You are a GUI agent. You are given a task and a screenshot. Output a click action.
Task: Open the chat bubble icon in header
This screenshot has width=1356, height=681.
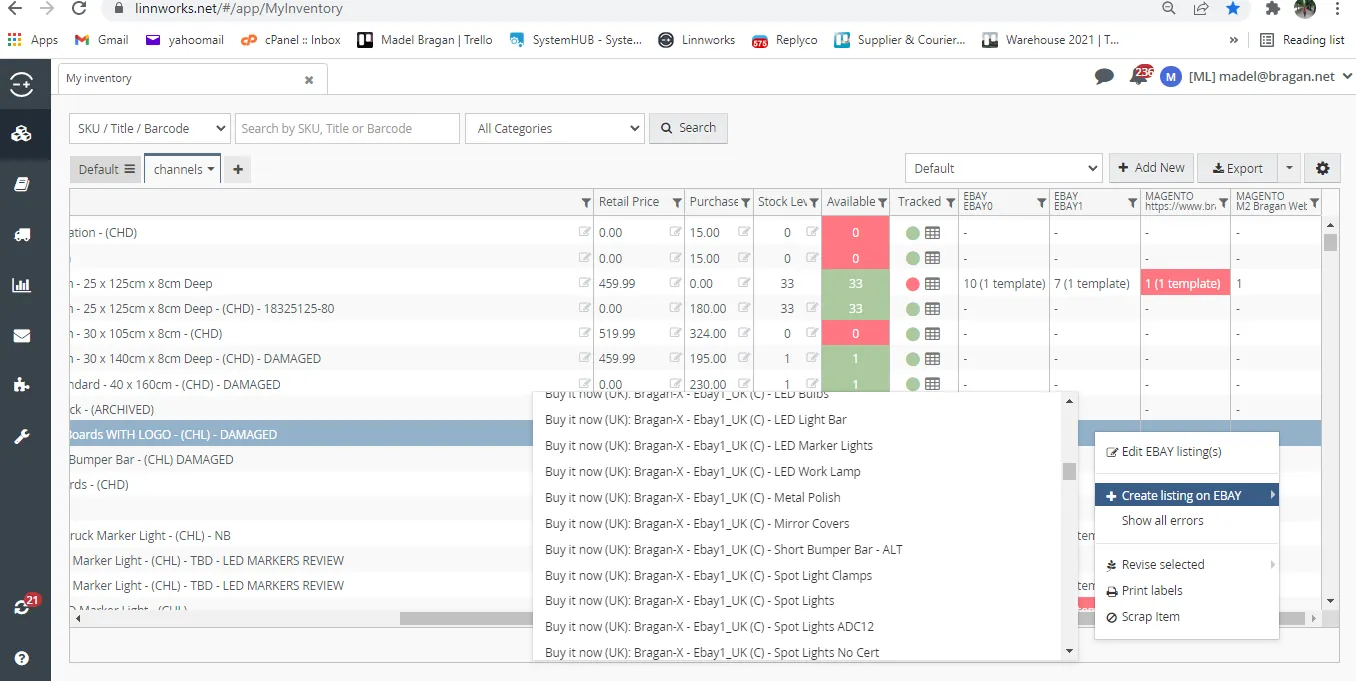click(1104, 76)
